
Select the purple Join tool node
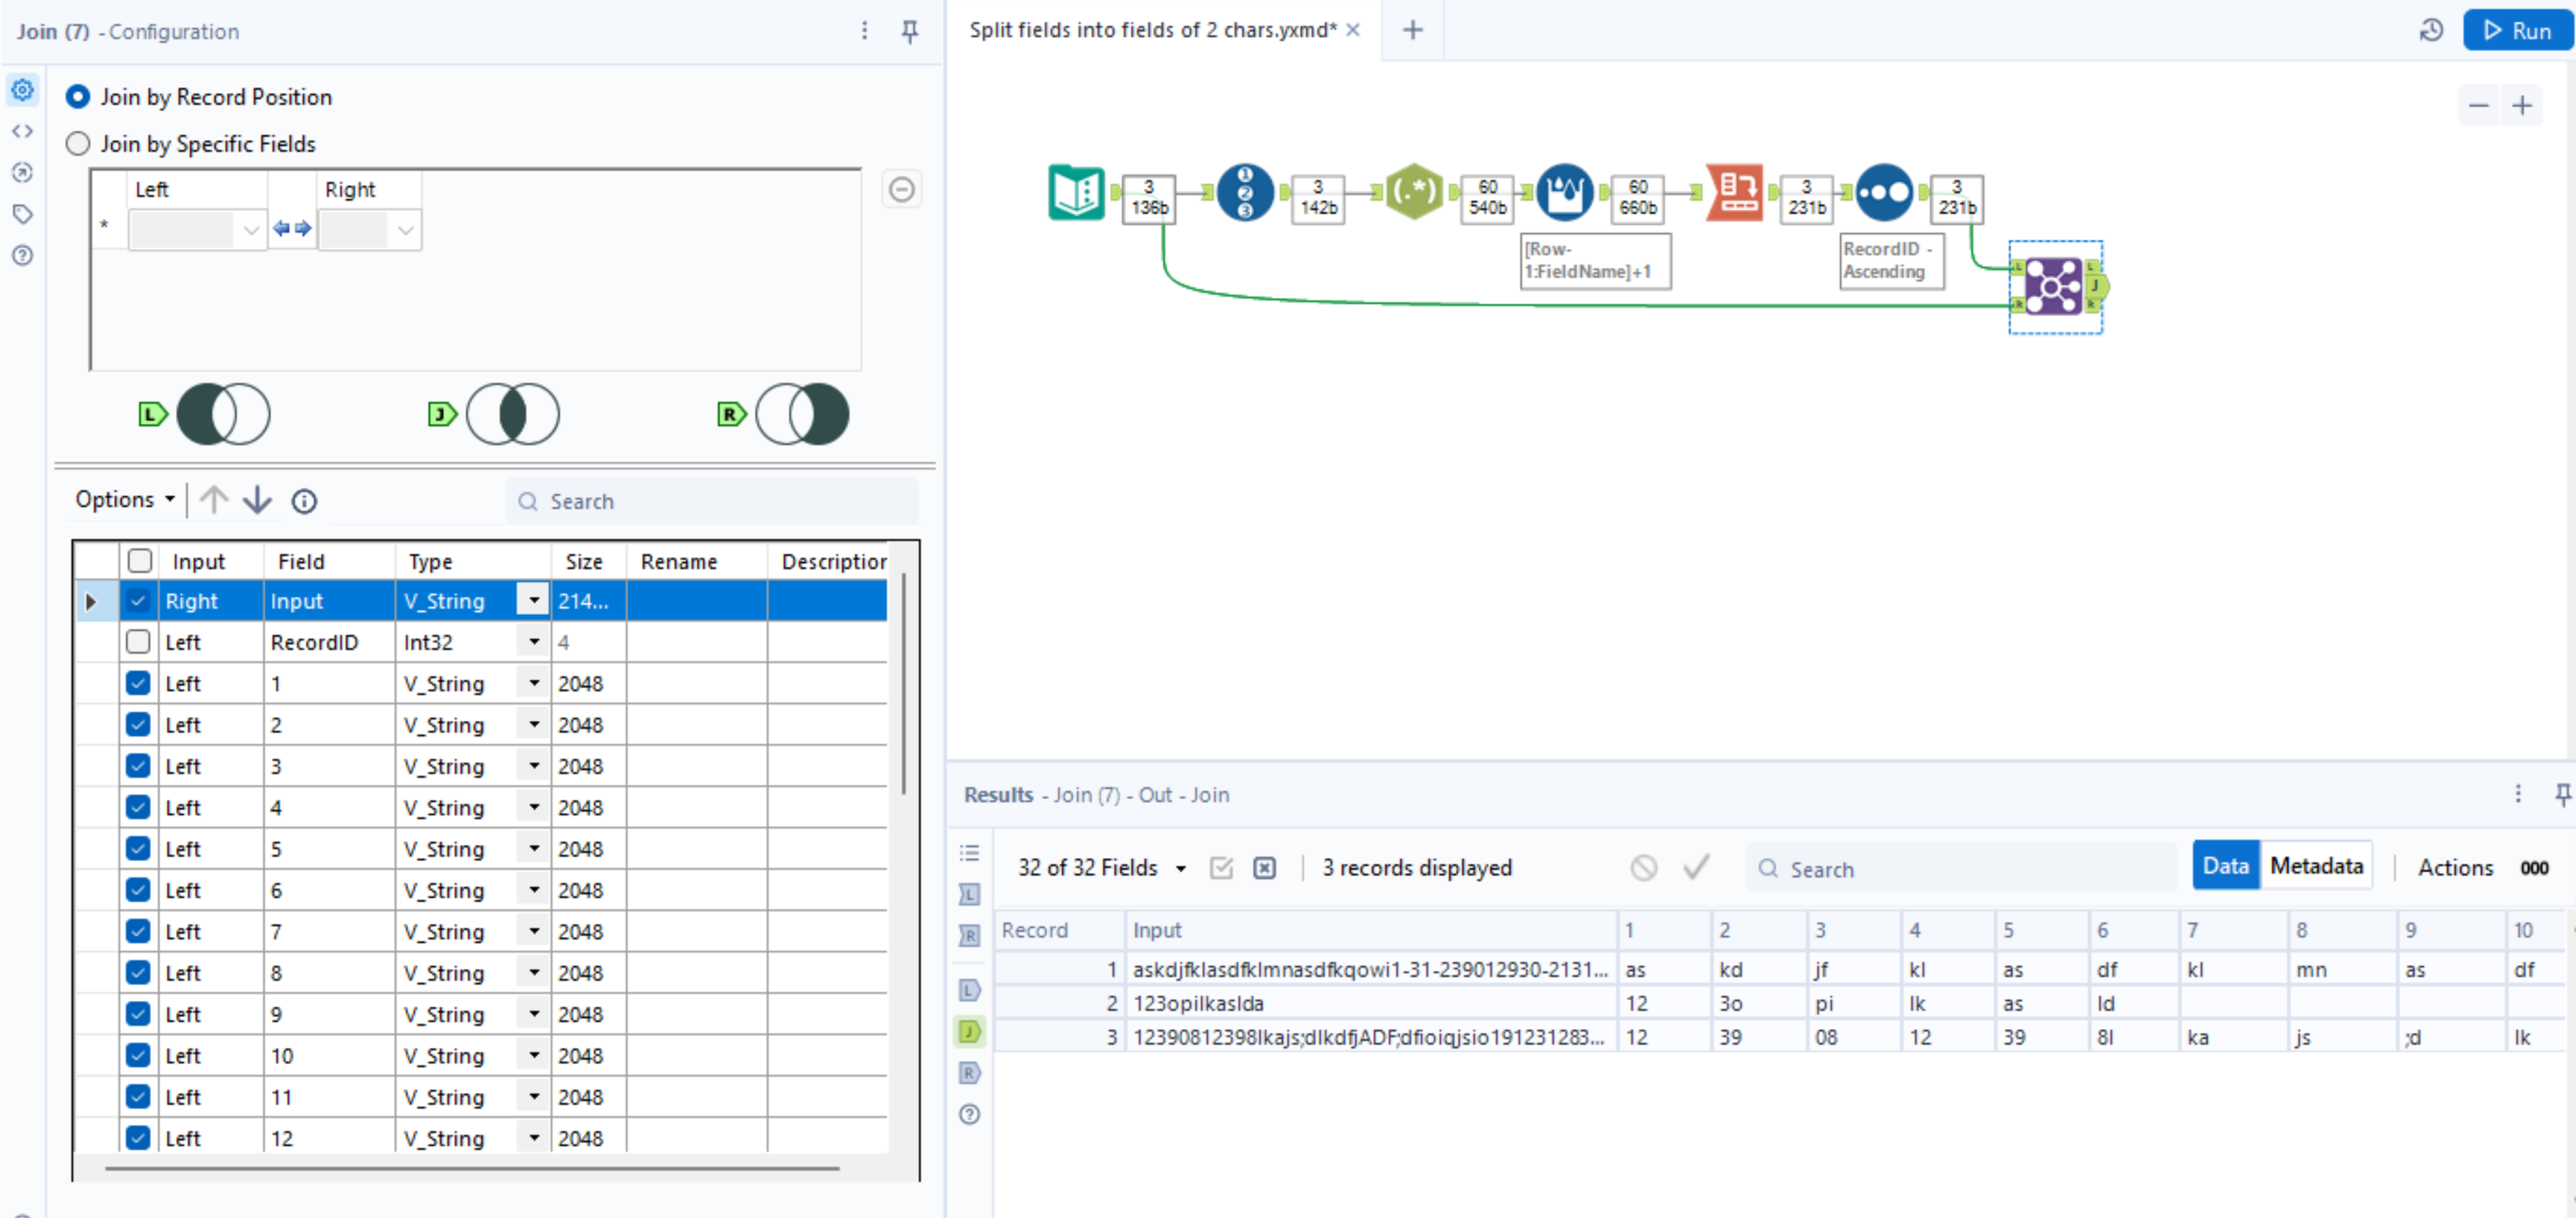2053,287
